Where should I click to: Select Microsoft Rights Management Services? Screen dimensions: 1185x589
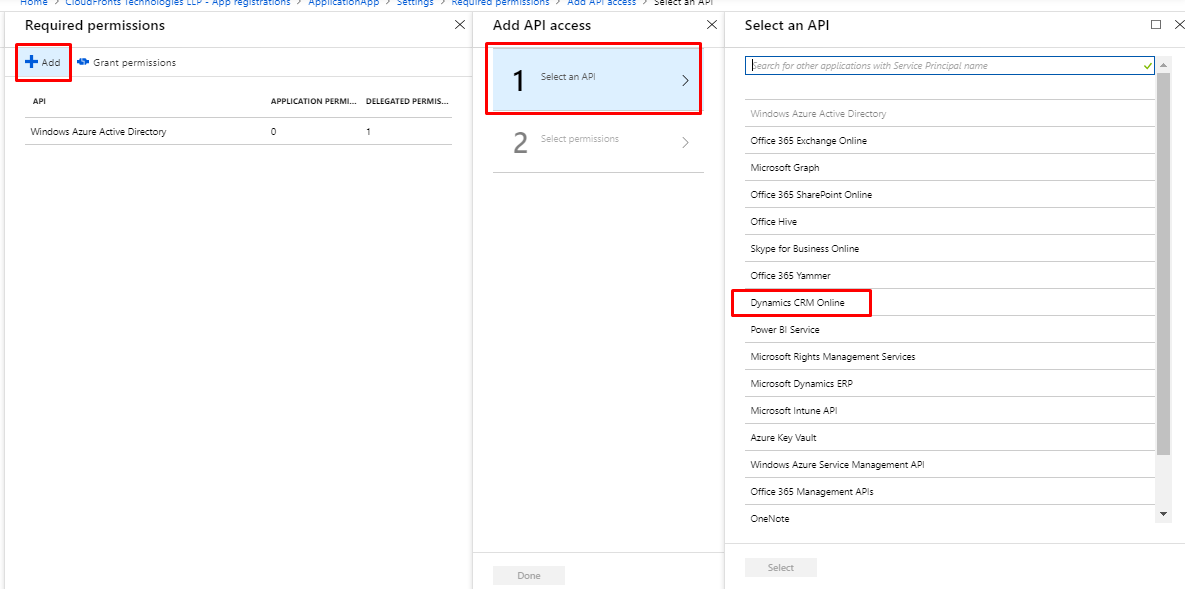(x=950, y=356)
